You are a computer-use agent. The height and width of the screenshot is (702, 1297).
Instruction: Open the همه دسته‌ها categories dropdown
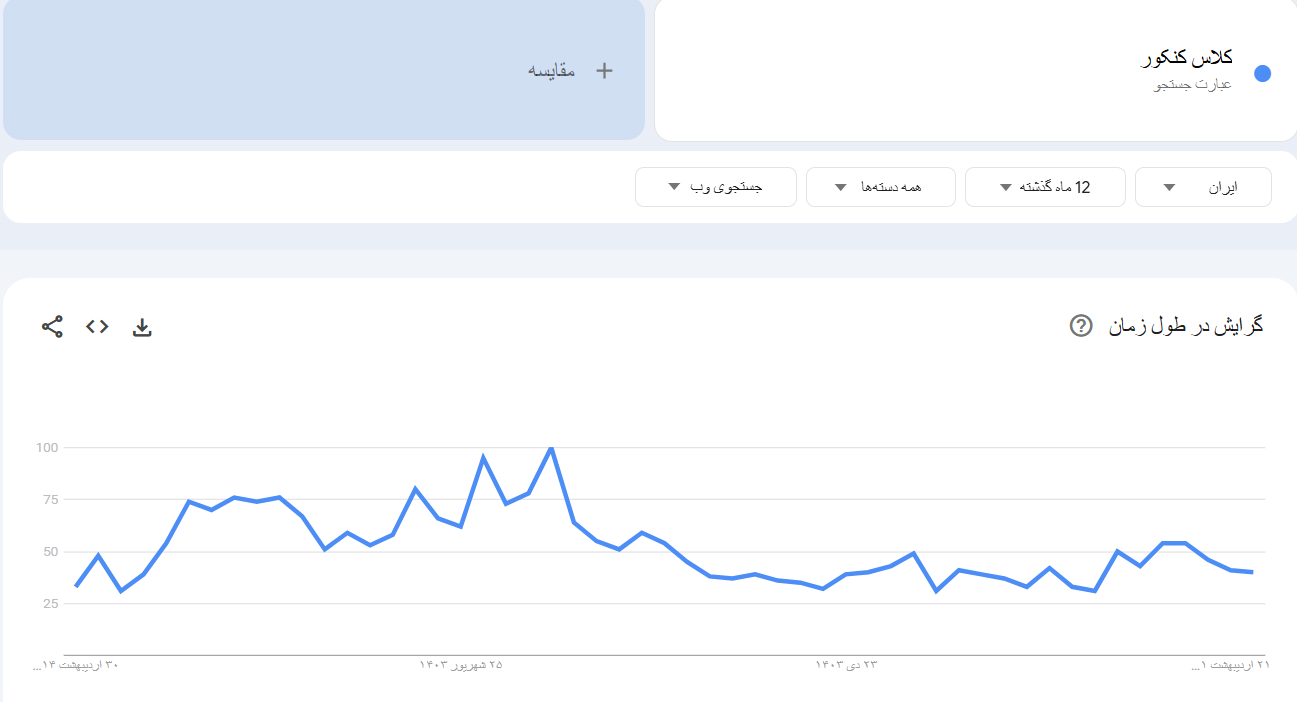[880, 187]
